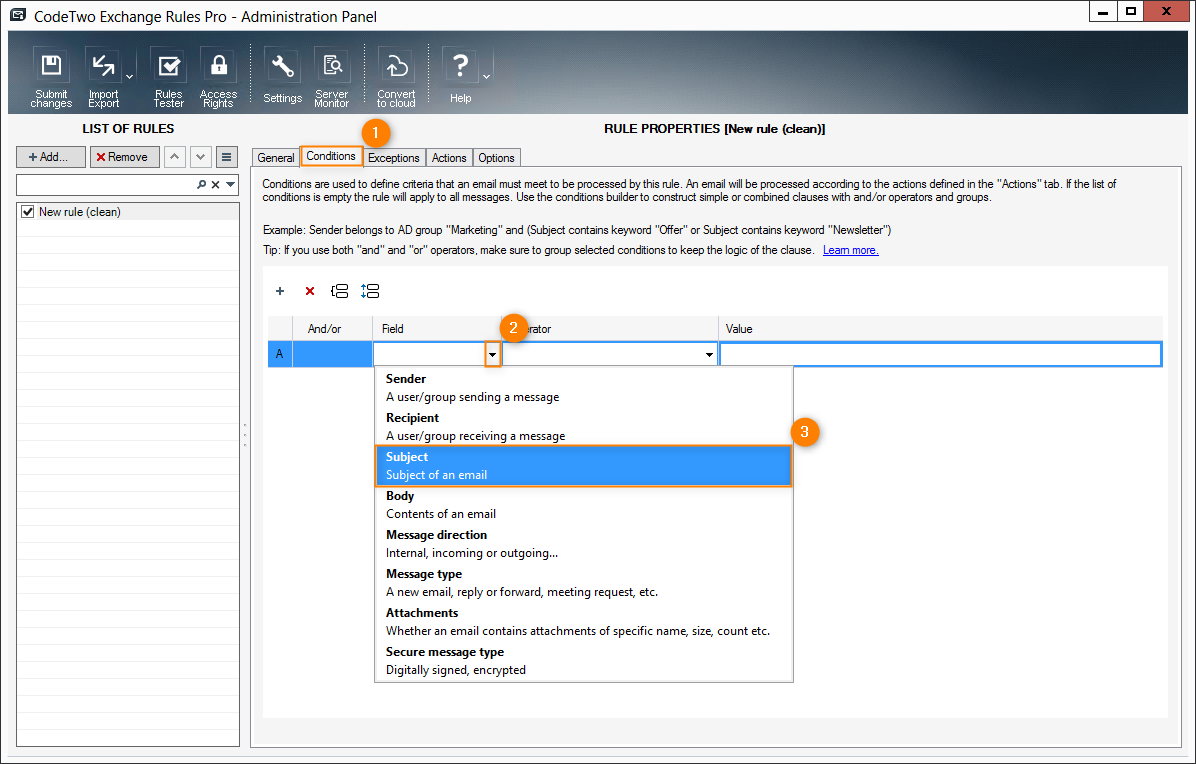The image size is (1196, 764).
Task: Click the Value column header
Action: (x=940, y=329)
